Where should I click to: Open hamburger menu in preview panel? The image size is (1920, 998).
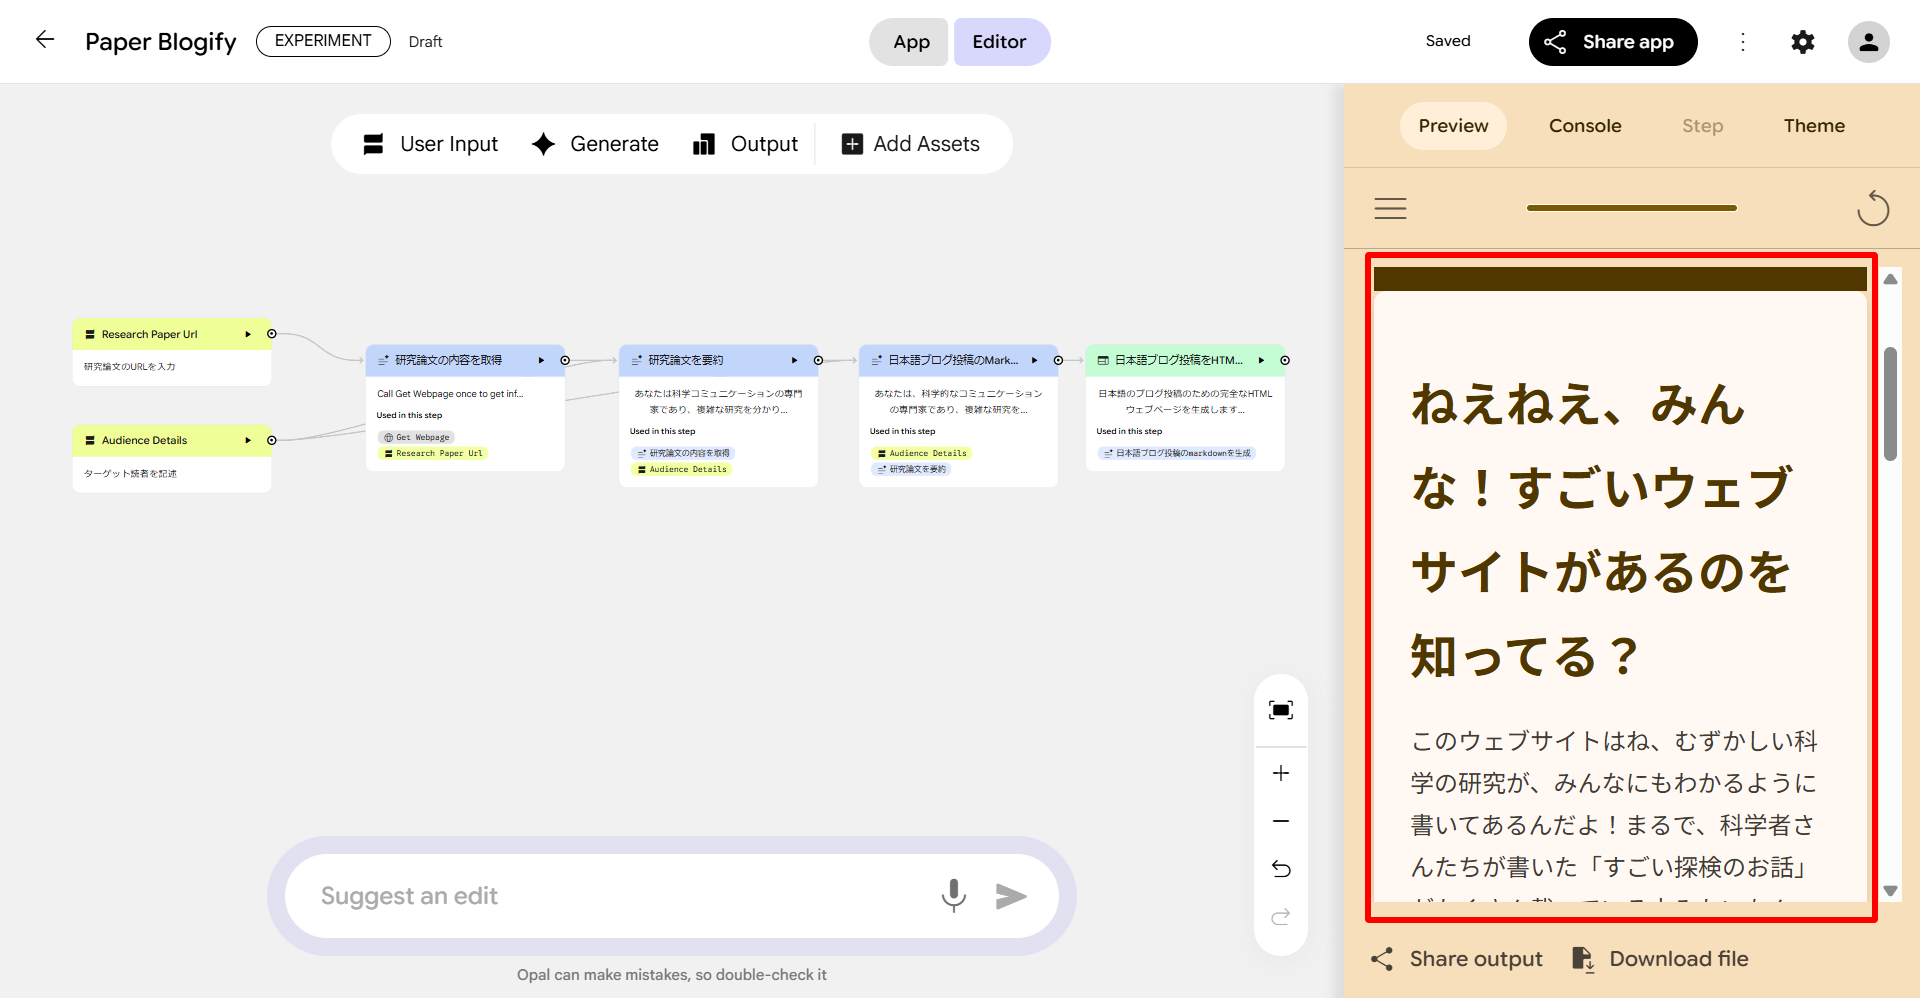tap(1390, 208)
